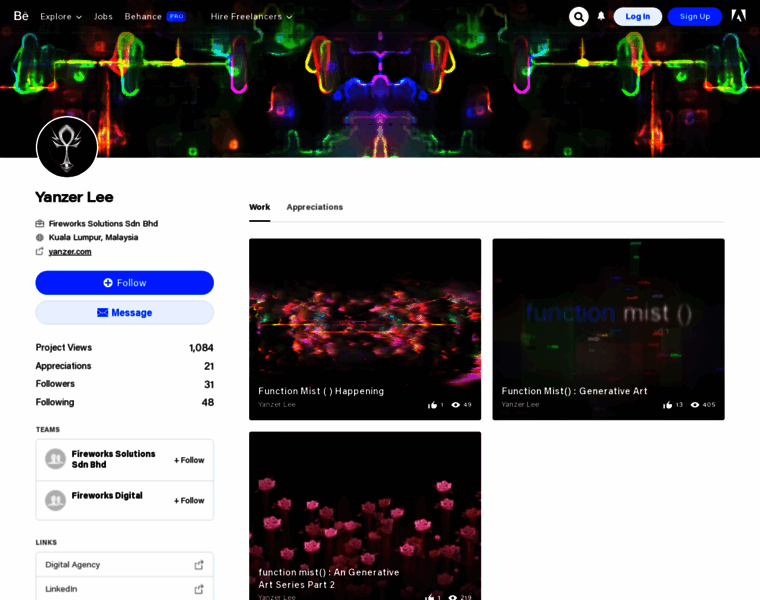This screenshot has width=760, height=600.
Task: Click the Yanzer Lee profile name heading
Action: (x=74, y=197)
